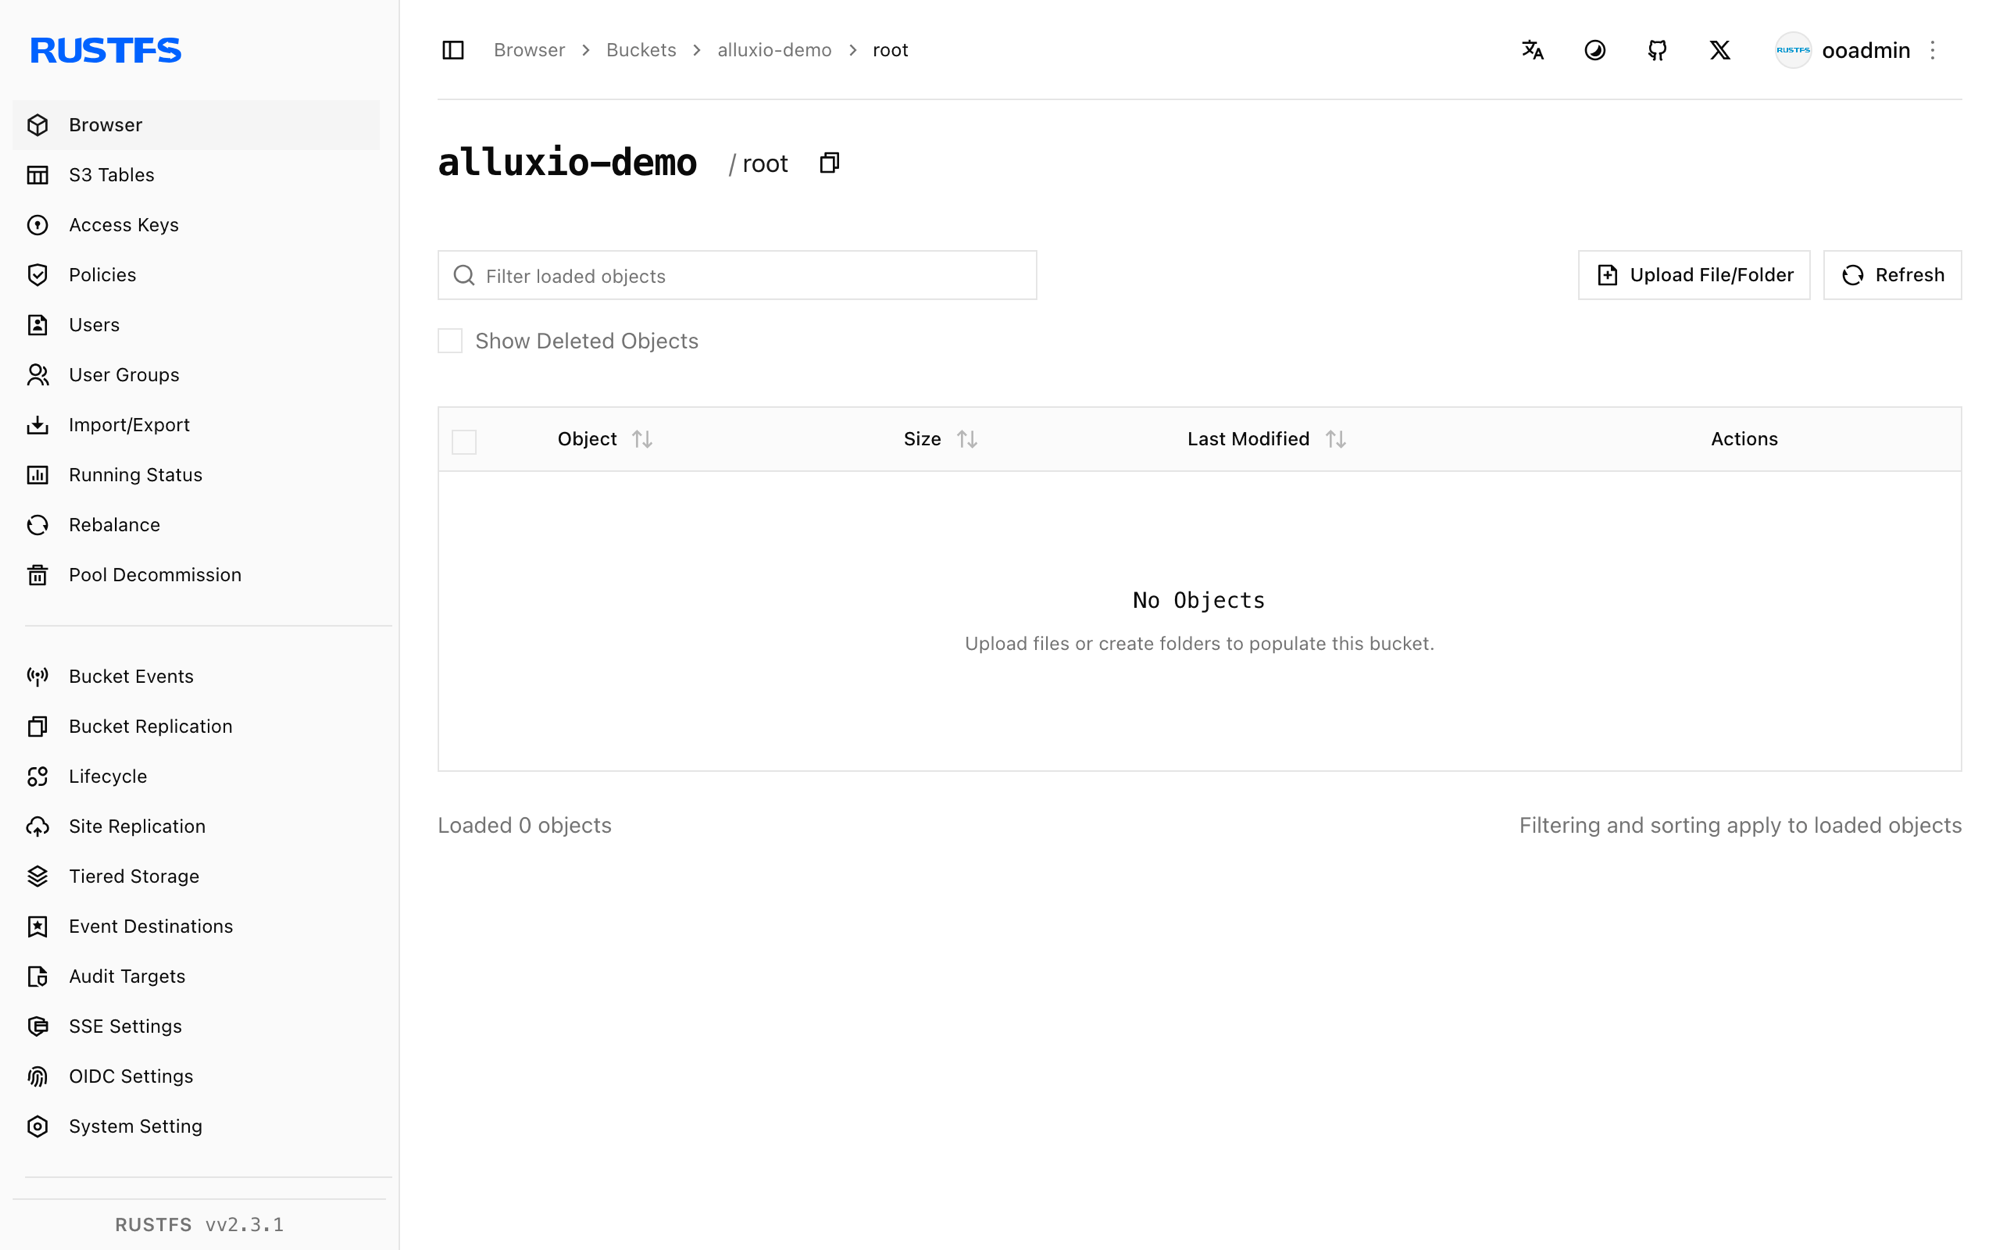The height and width of the screenshot is (1250, 2000).
Task: Open the X (Twitter) link icon
Action: (x=1720, y=50)
